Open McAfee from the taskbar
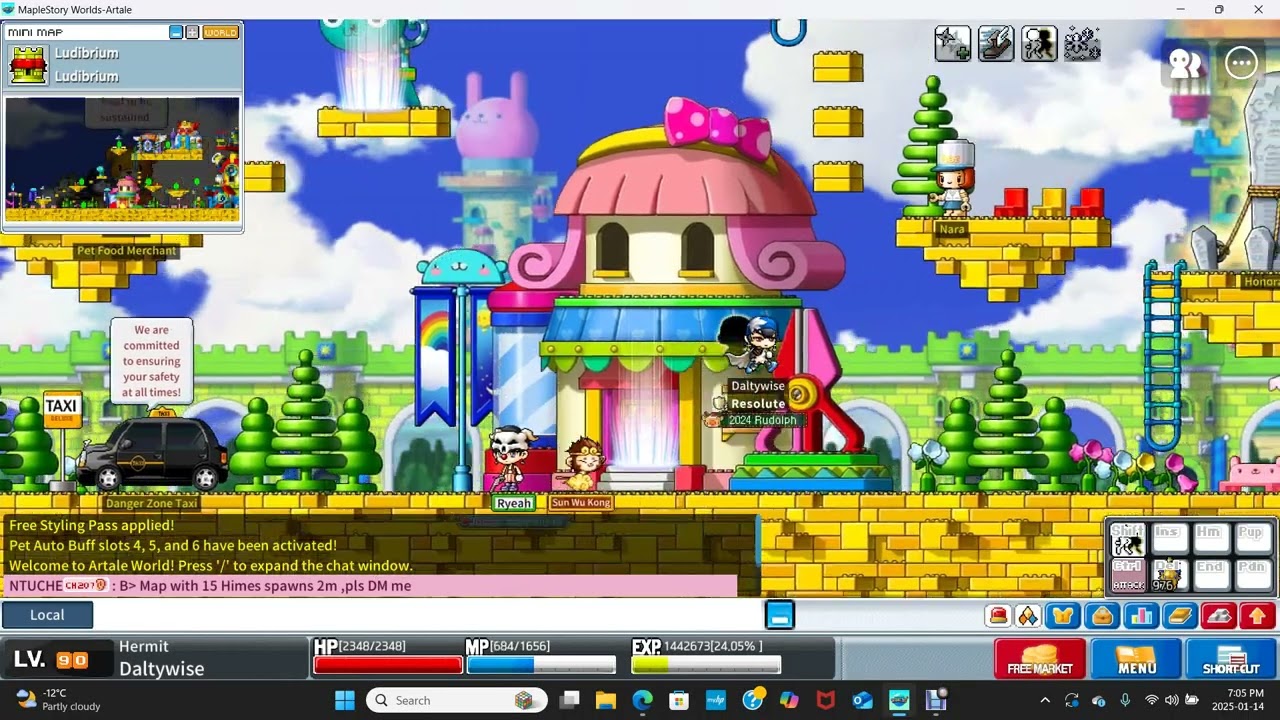Image resolution: width=1280 pixels, height=720 pixels. click(x=825, y=700)
